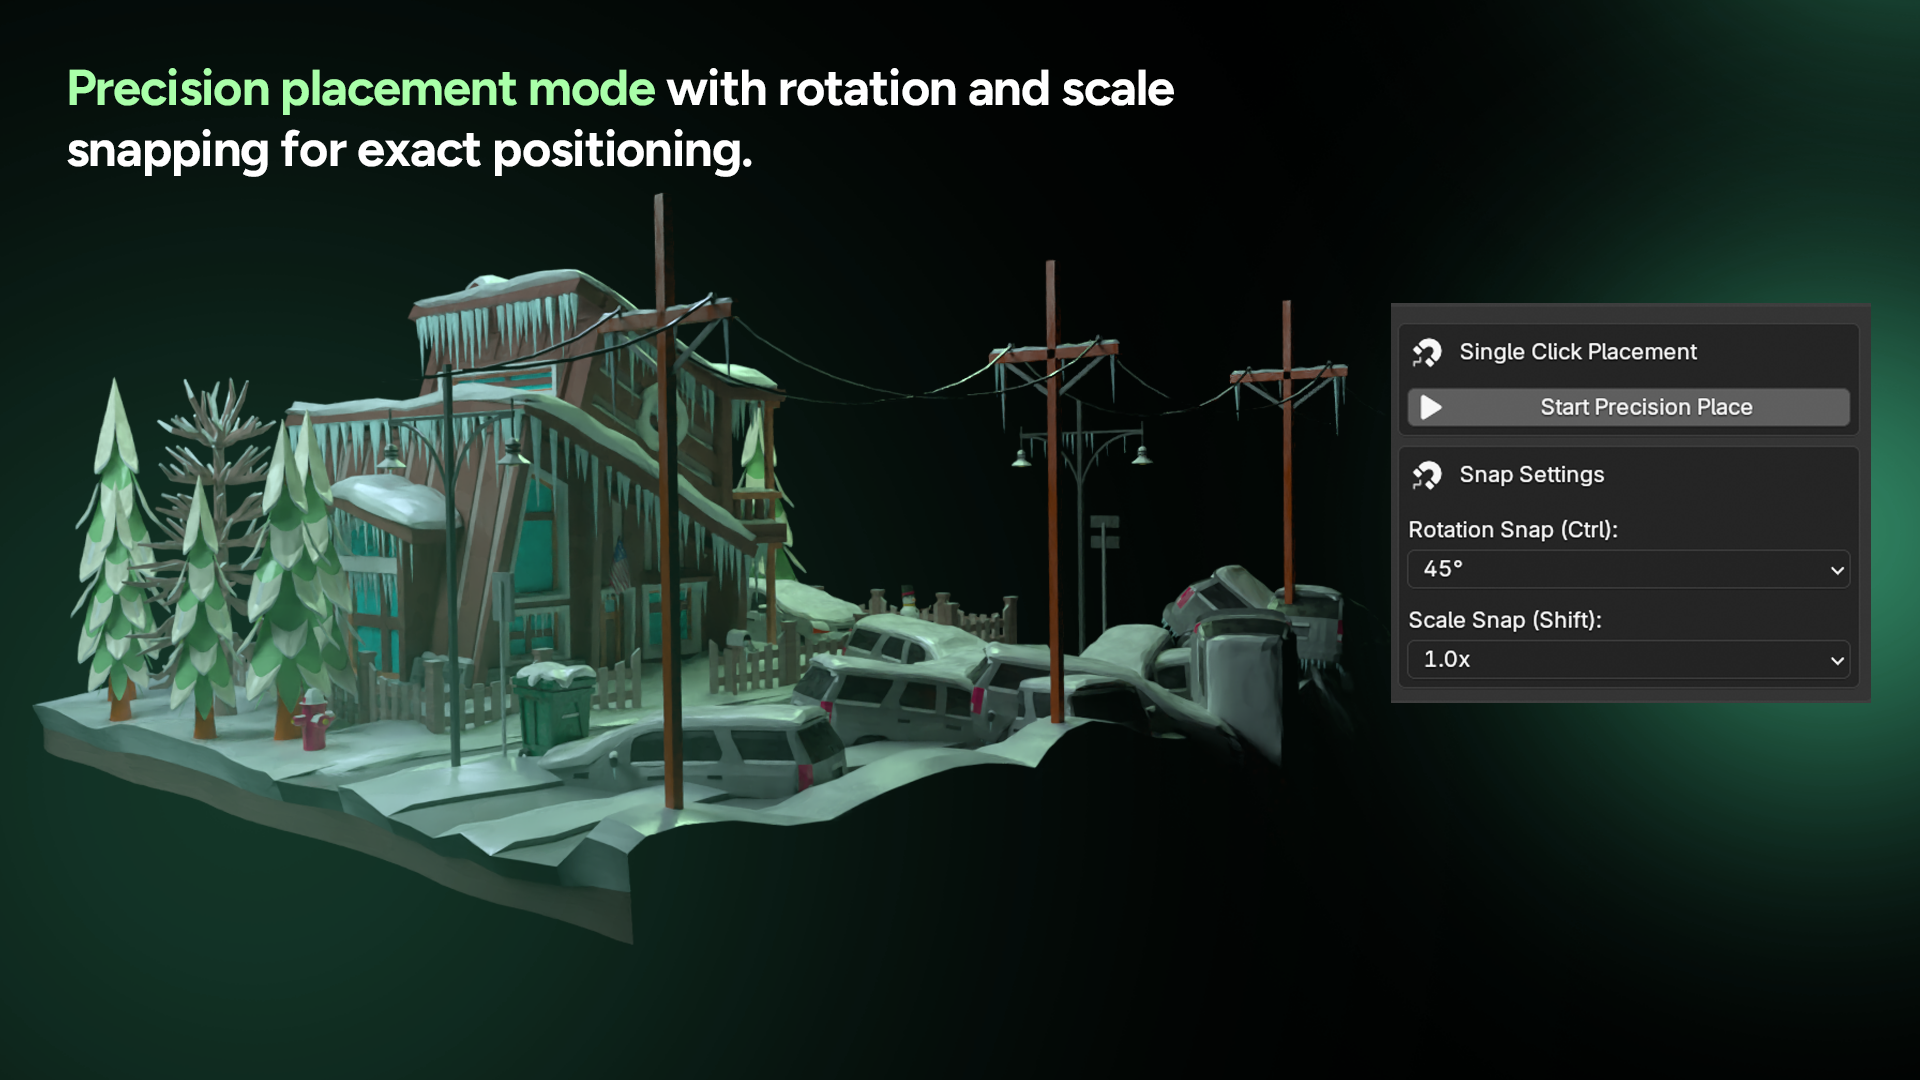
Task: Click the Single Click Placement magnet icon
Action: coord(1426,353)
